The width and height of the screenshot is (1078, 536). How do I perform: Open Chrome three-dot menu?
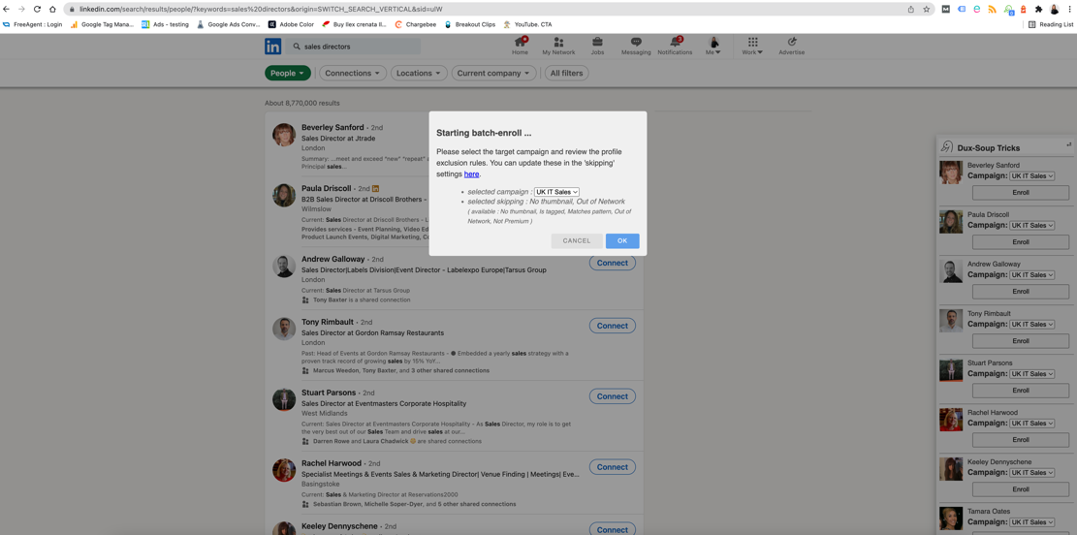[1070, 9]
